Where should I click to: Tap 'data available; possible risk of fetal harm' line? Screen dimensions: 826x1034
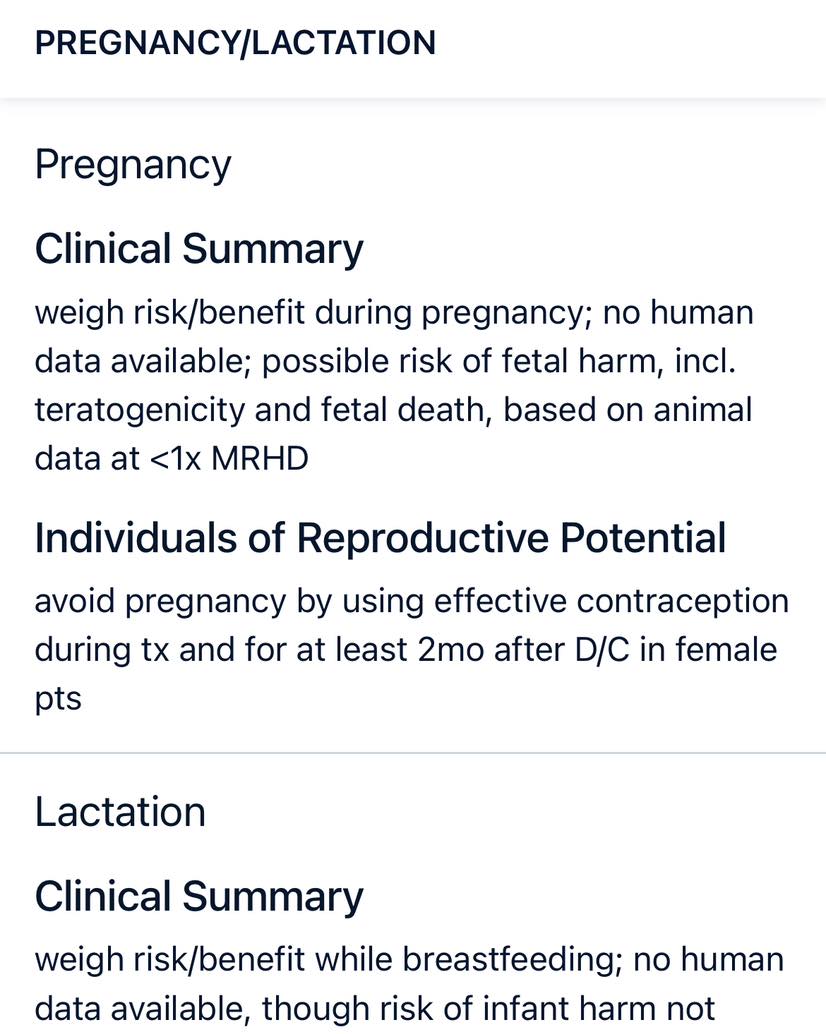386,361
